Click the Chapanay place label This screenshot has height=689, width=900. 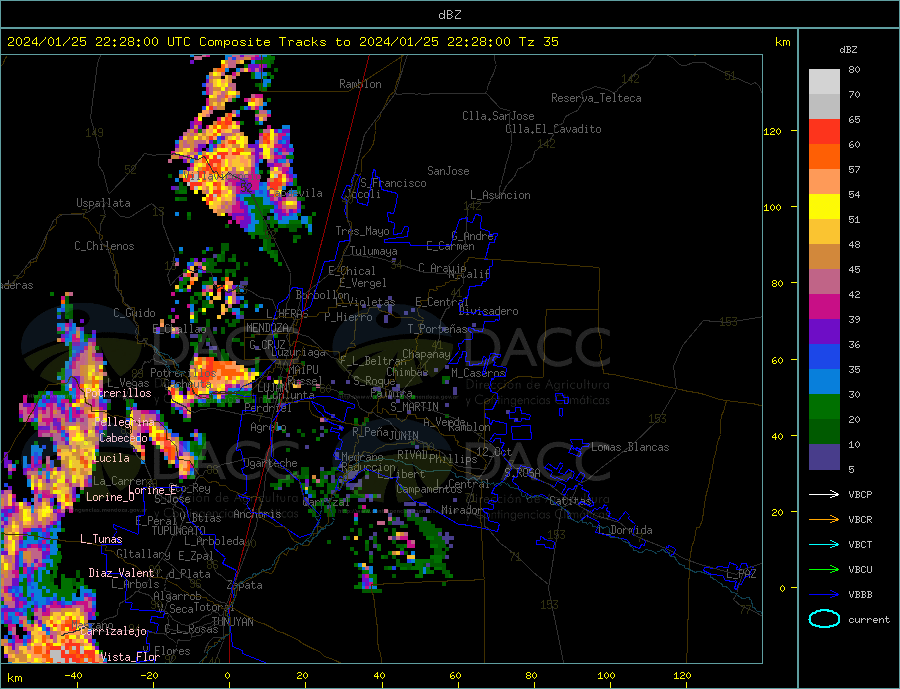(x=426, y=354)
